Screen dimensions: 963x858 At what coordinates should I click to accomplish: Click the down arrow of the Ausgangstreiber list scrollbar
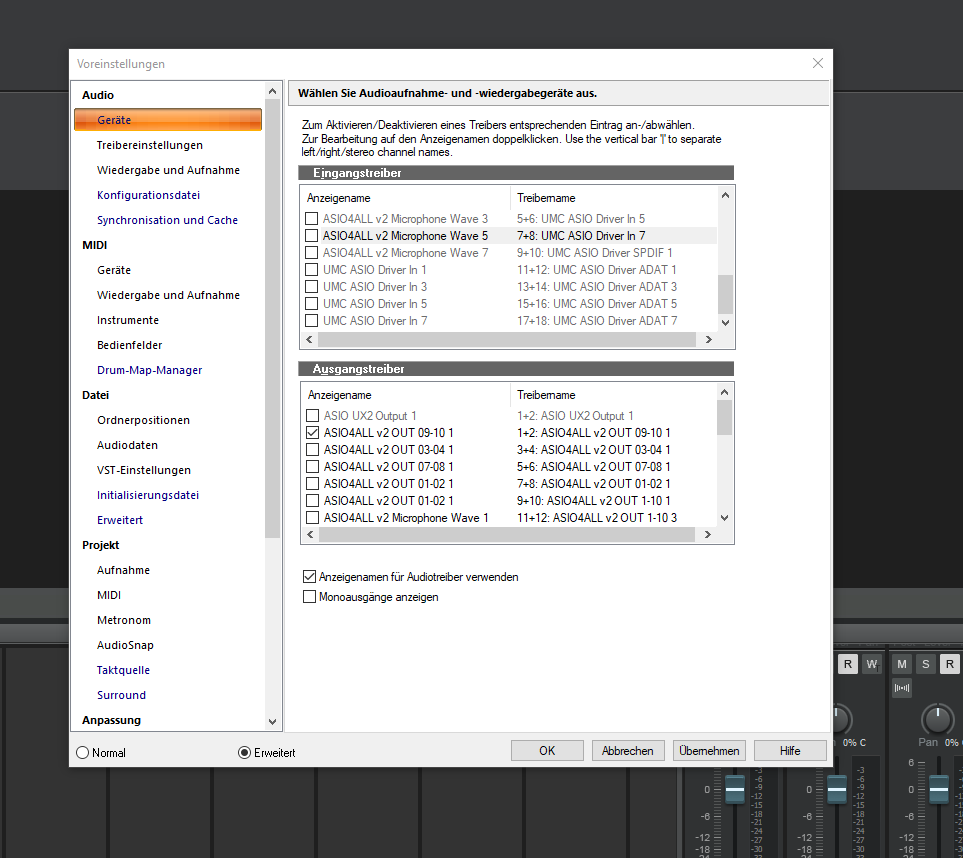pos(725,518)
